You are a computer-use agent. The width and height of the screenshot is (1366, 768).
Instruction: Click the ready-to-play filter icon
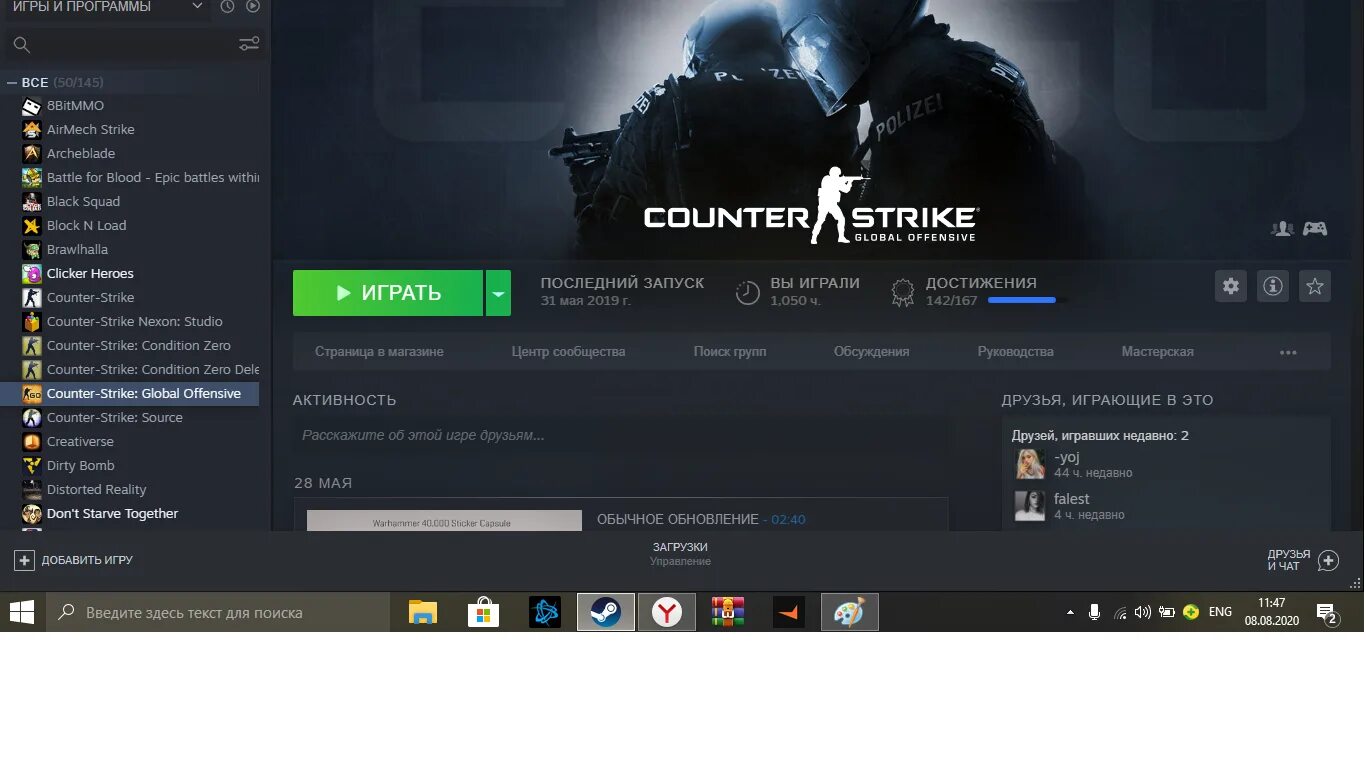pyautogui.click(x=253, y=6)
